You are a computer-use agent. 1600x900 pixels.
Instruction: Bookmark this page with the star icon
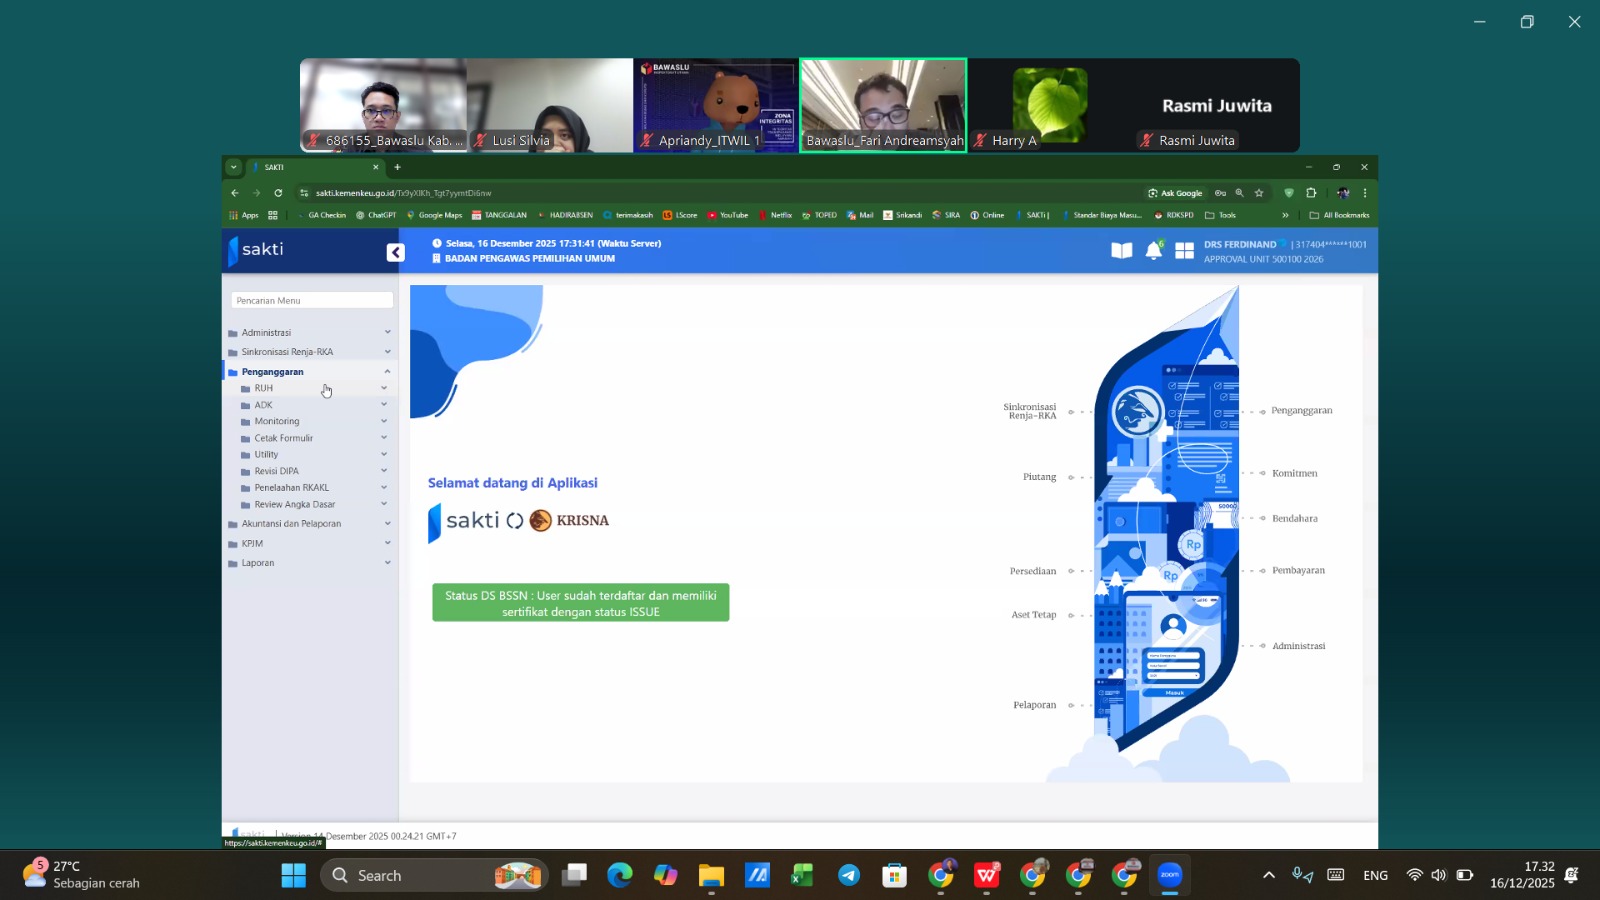coord(1259,193)
